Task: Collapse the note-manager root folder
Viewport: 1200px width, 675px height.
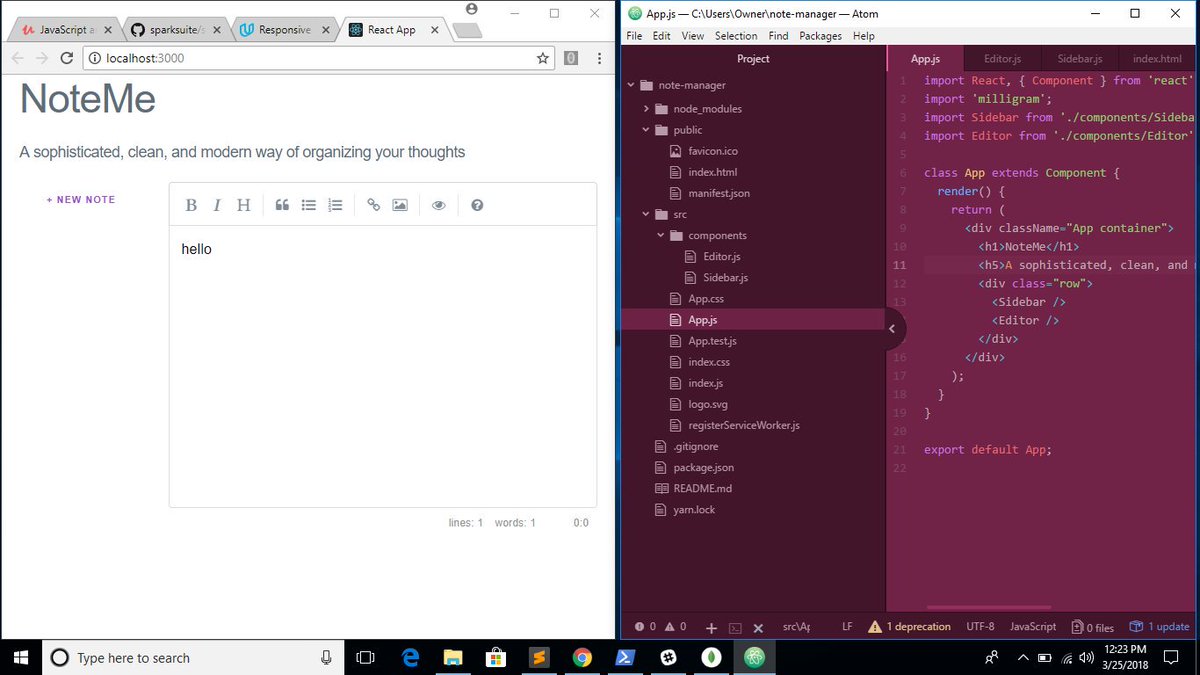Action: (x=631, y=85)
